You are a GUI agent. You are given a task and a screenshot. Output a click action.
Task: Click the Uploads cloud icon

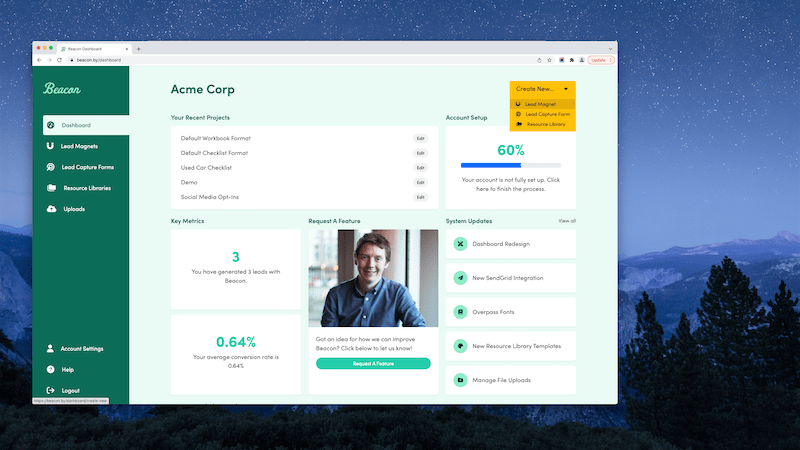pos(51,209)
